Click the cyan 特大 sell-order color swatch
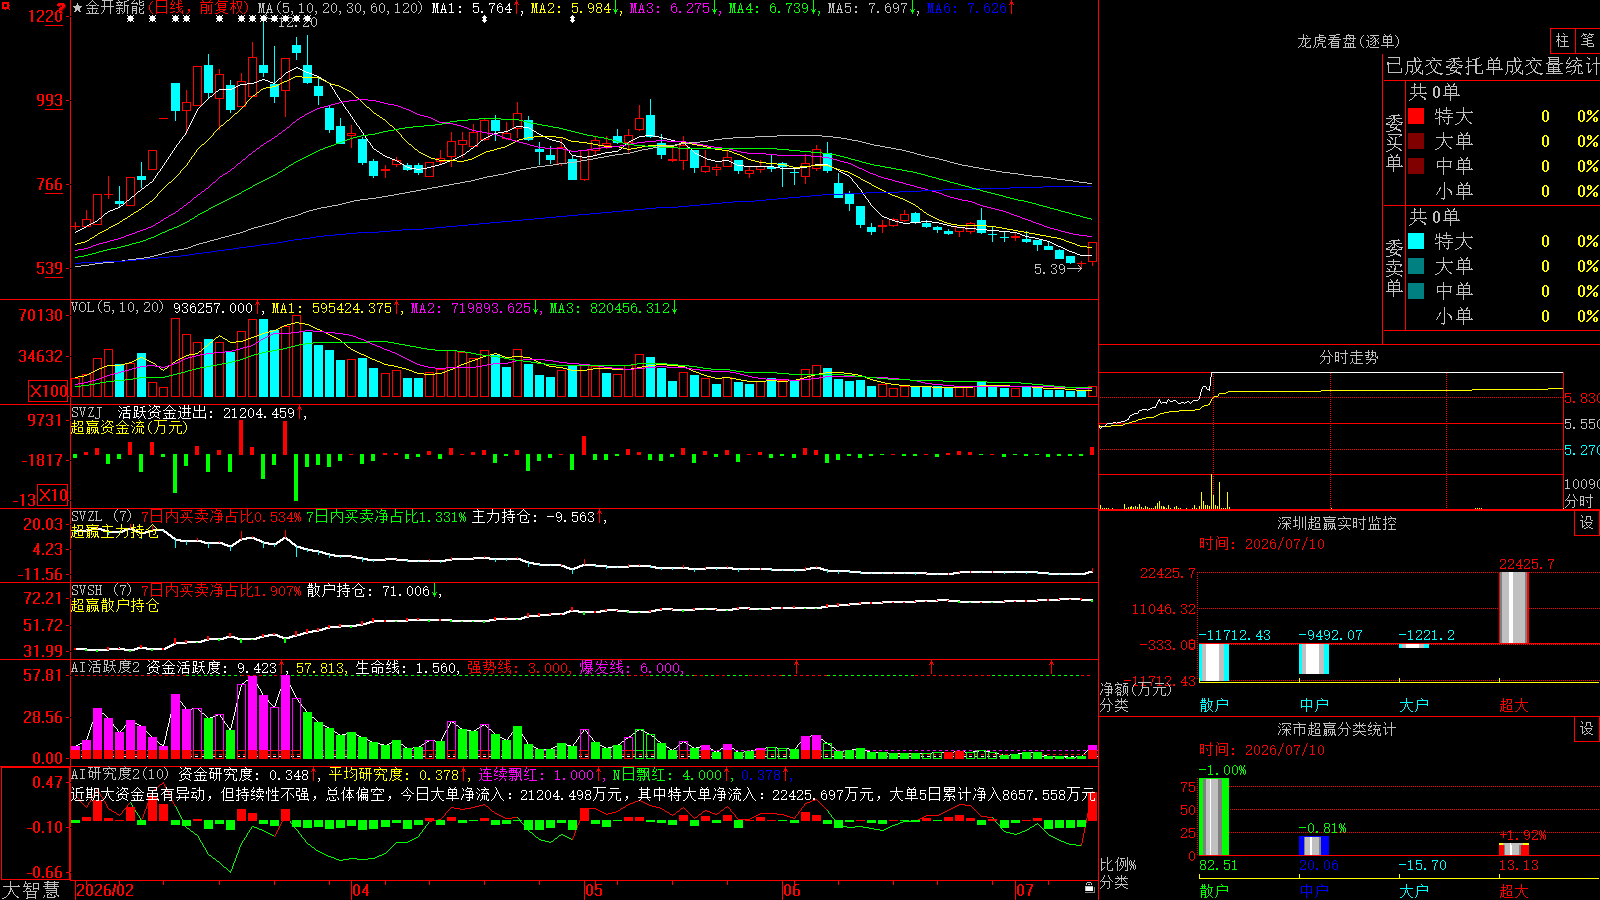The image size is (1600, 900). pyautogui.click(x=1416, y=241)
